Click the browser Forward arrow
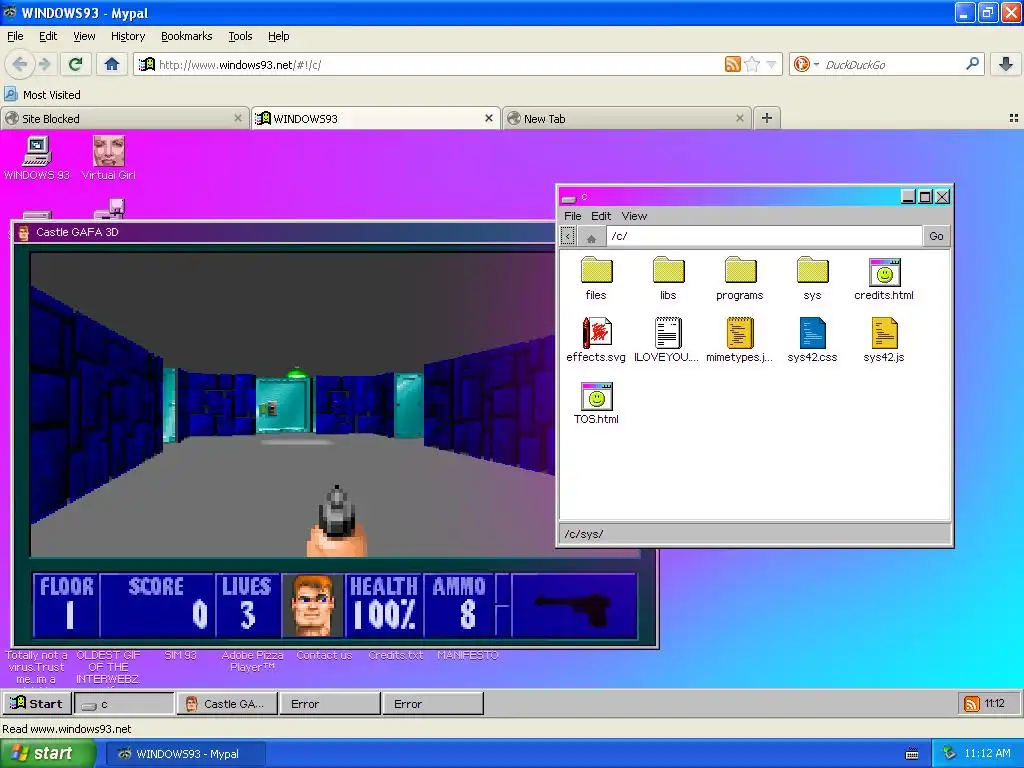Viewport: 1024px width, 768px height. [x=45, y=64]
